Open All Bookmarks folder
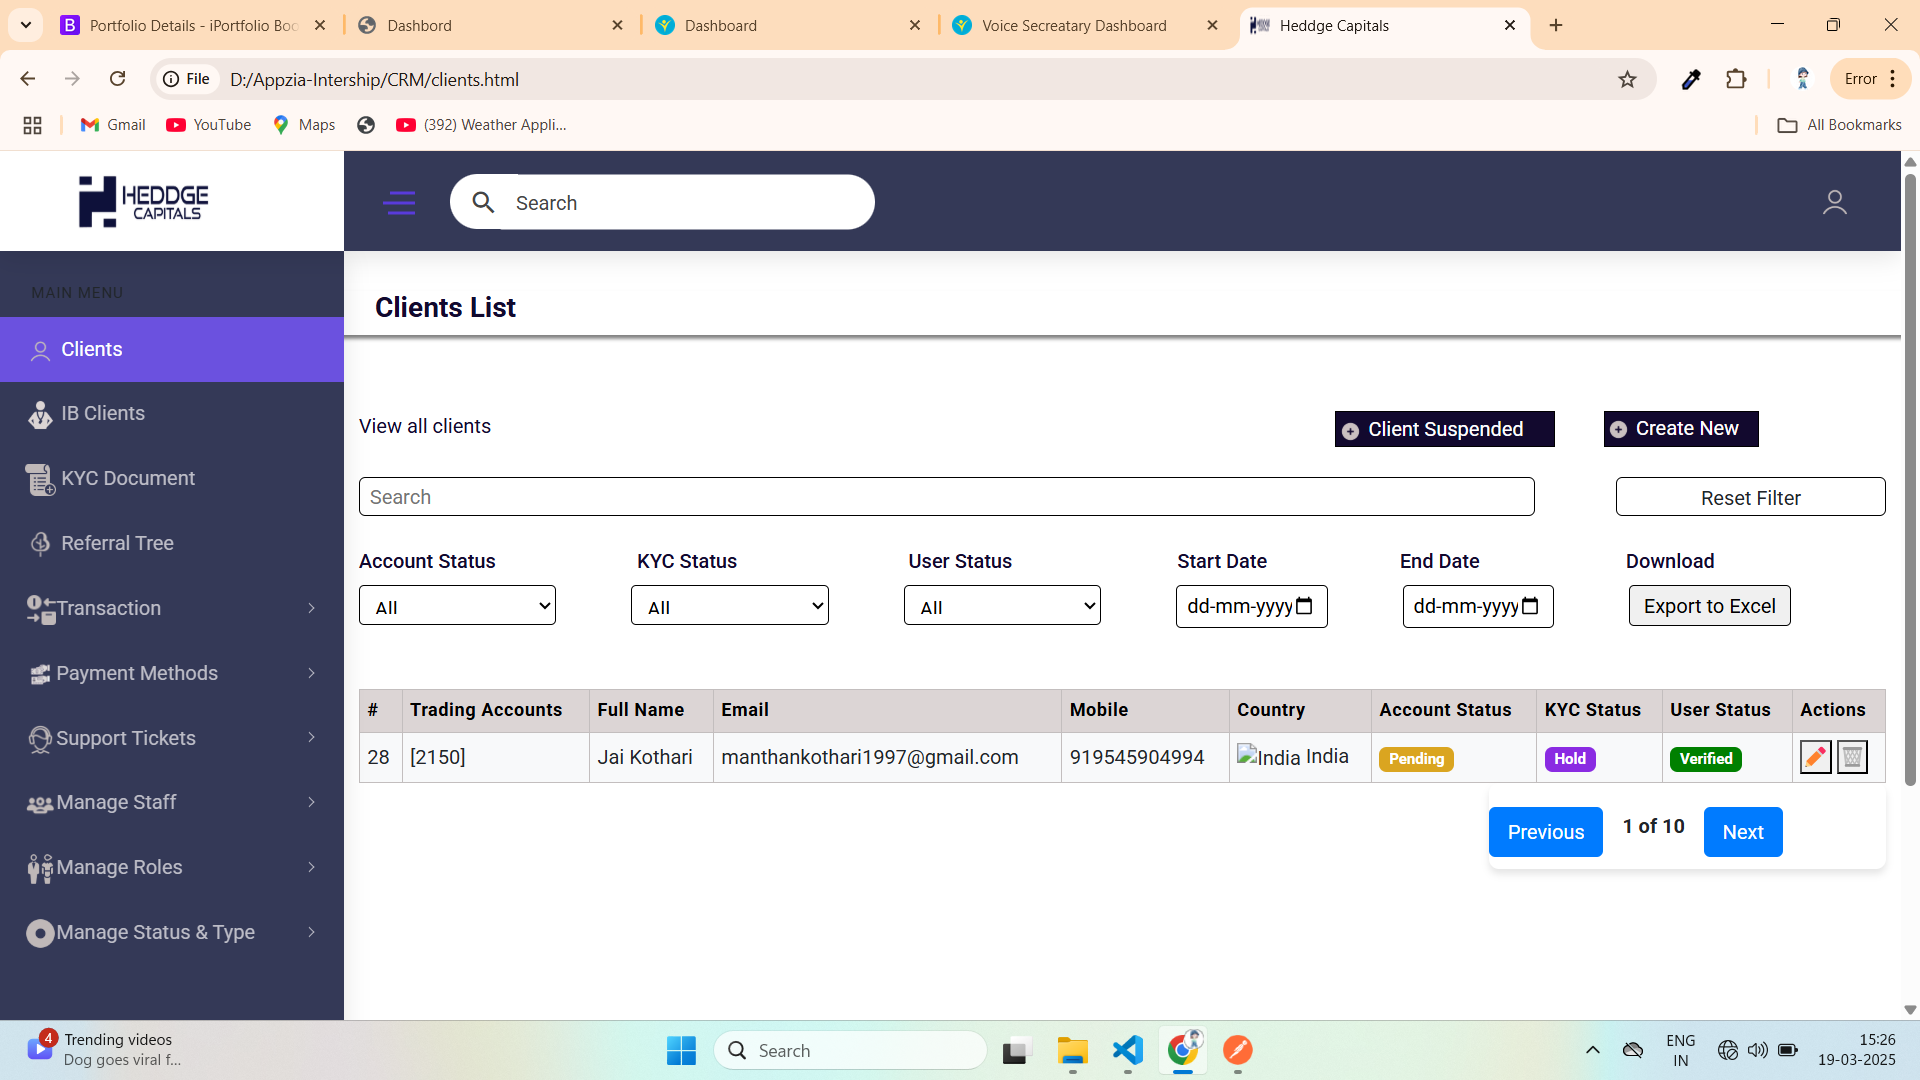The height and width of the screenshot is (1080, 1920). click(1839, 125)
